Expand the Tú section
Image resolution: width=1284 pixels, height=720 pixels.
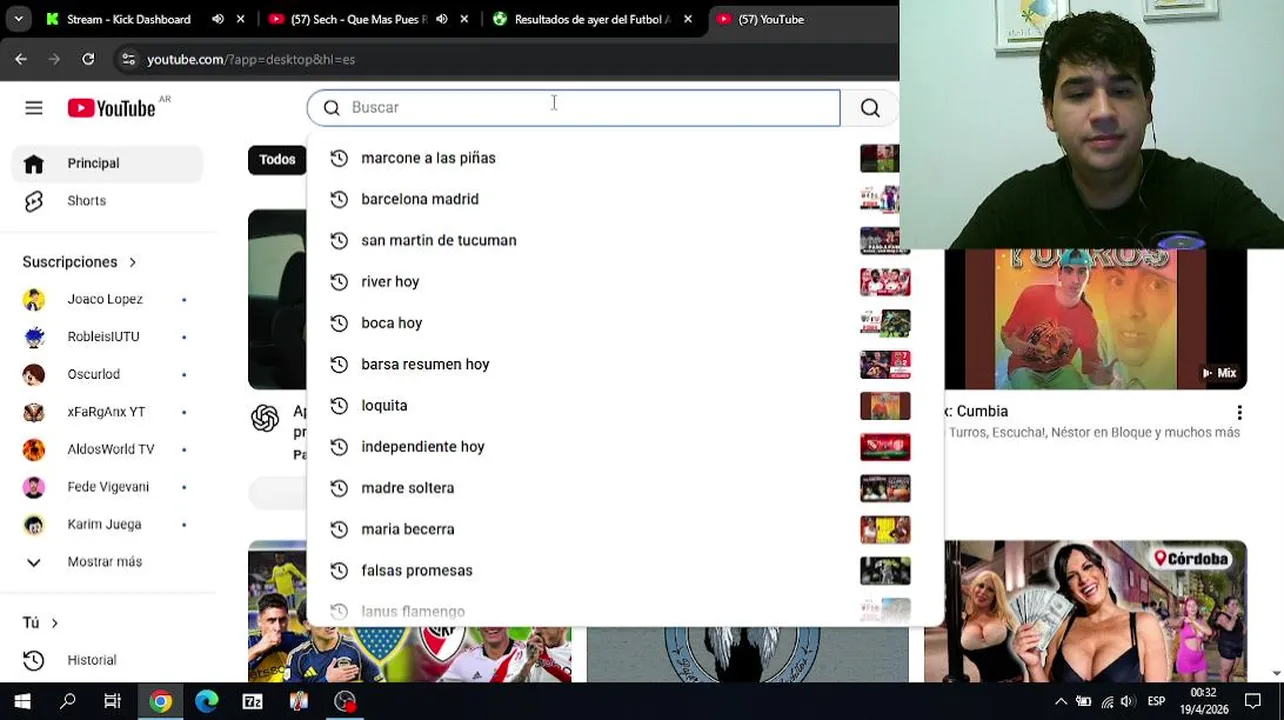click(x=40, y=623)
